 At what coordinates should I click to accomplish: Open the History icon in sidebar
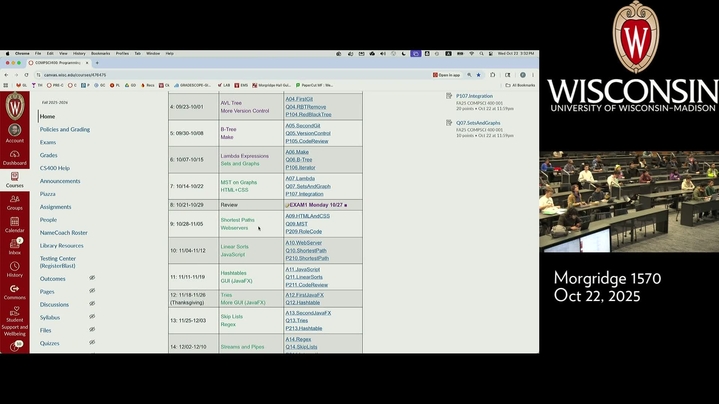[x=14, y=267]
